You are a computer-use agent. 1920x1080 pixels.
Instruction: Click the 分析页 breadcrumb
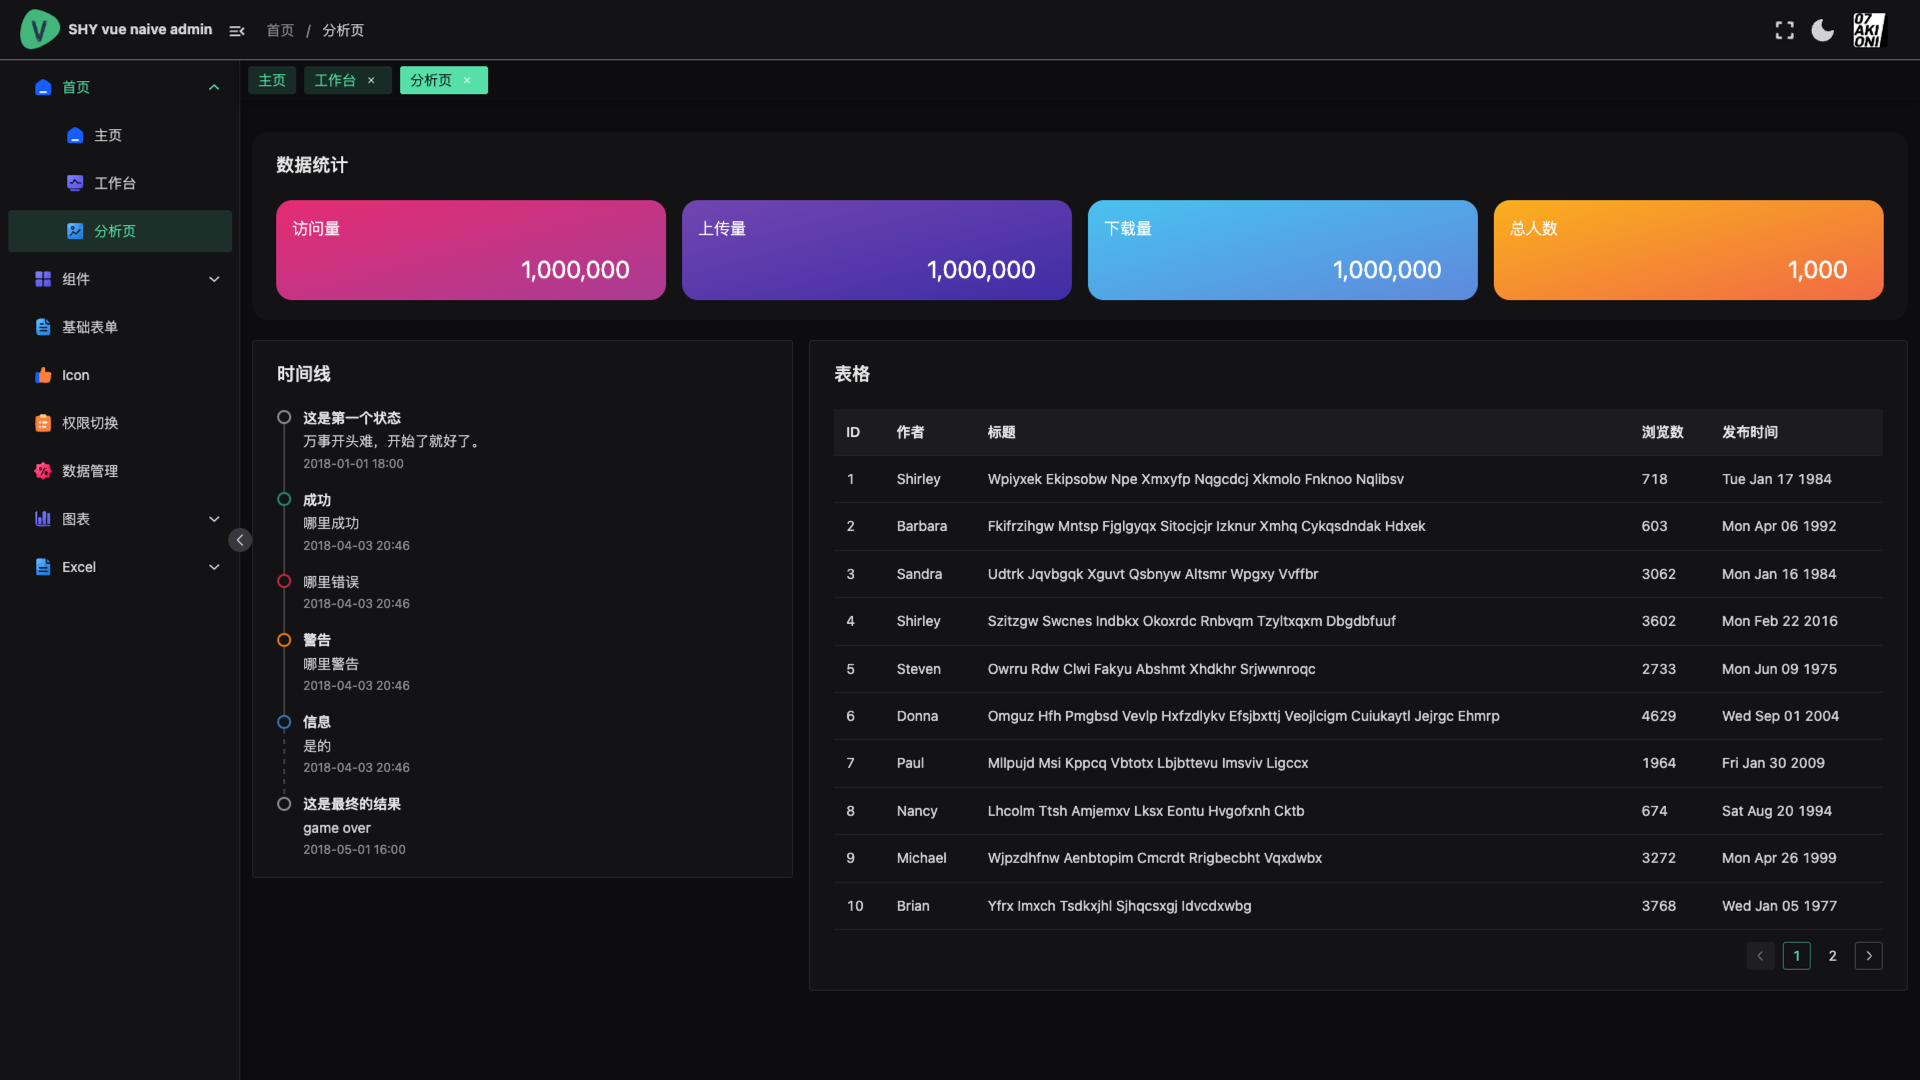(x=343, y=31)
